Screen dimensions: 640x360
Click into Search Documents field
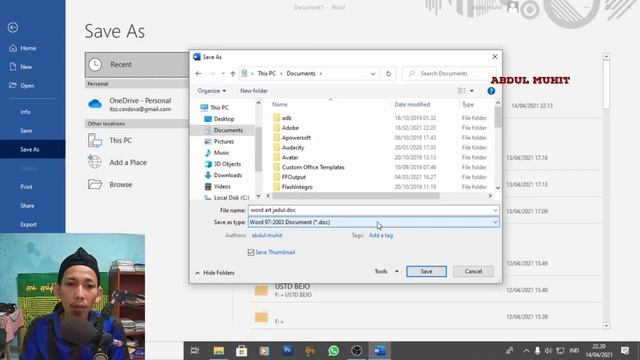(448, 73)
